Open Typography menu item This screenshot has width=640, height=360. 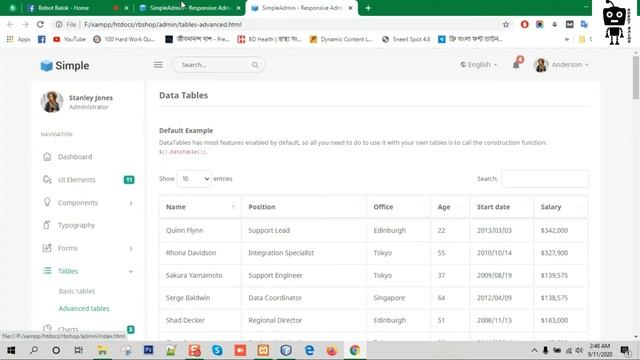tap(76, 225)
